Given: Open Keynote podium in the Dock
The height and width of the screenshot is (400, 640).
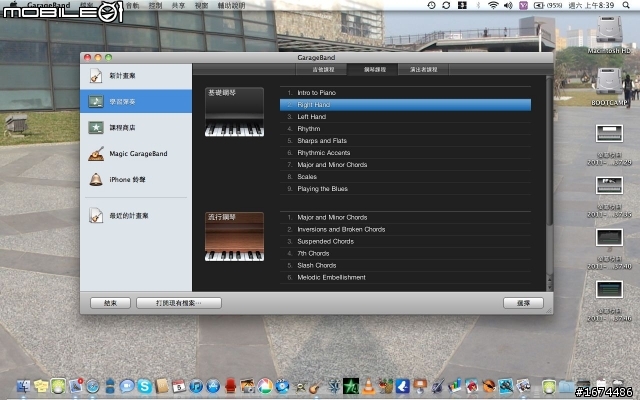Looking at the screenshot, I should [420, 386].
